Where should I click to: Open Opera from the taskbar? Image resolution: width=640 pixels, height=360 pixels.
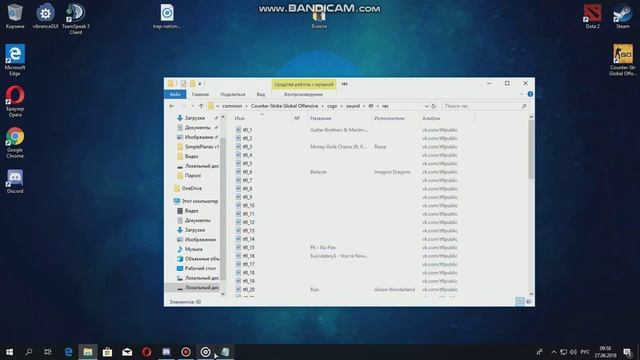coord(147,352)
